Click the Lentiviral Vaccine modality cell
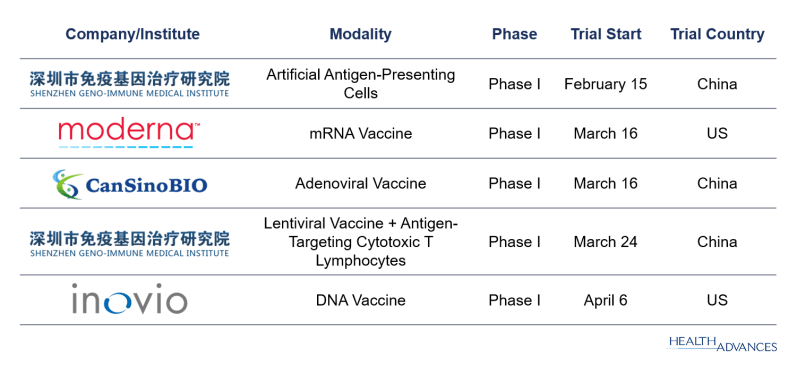Screen dimensions: 797x365 click(360, 242)
